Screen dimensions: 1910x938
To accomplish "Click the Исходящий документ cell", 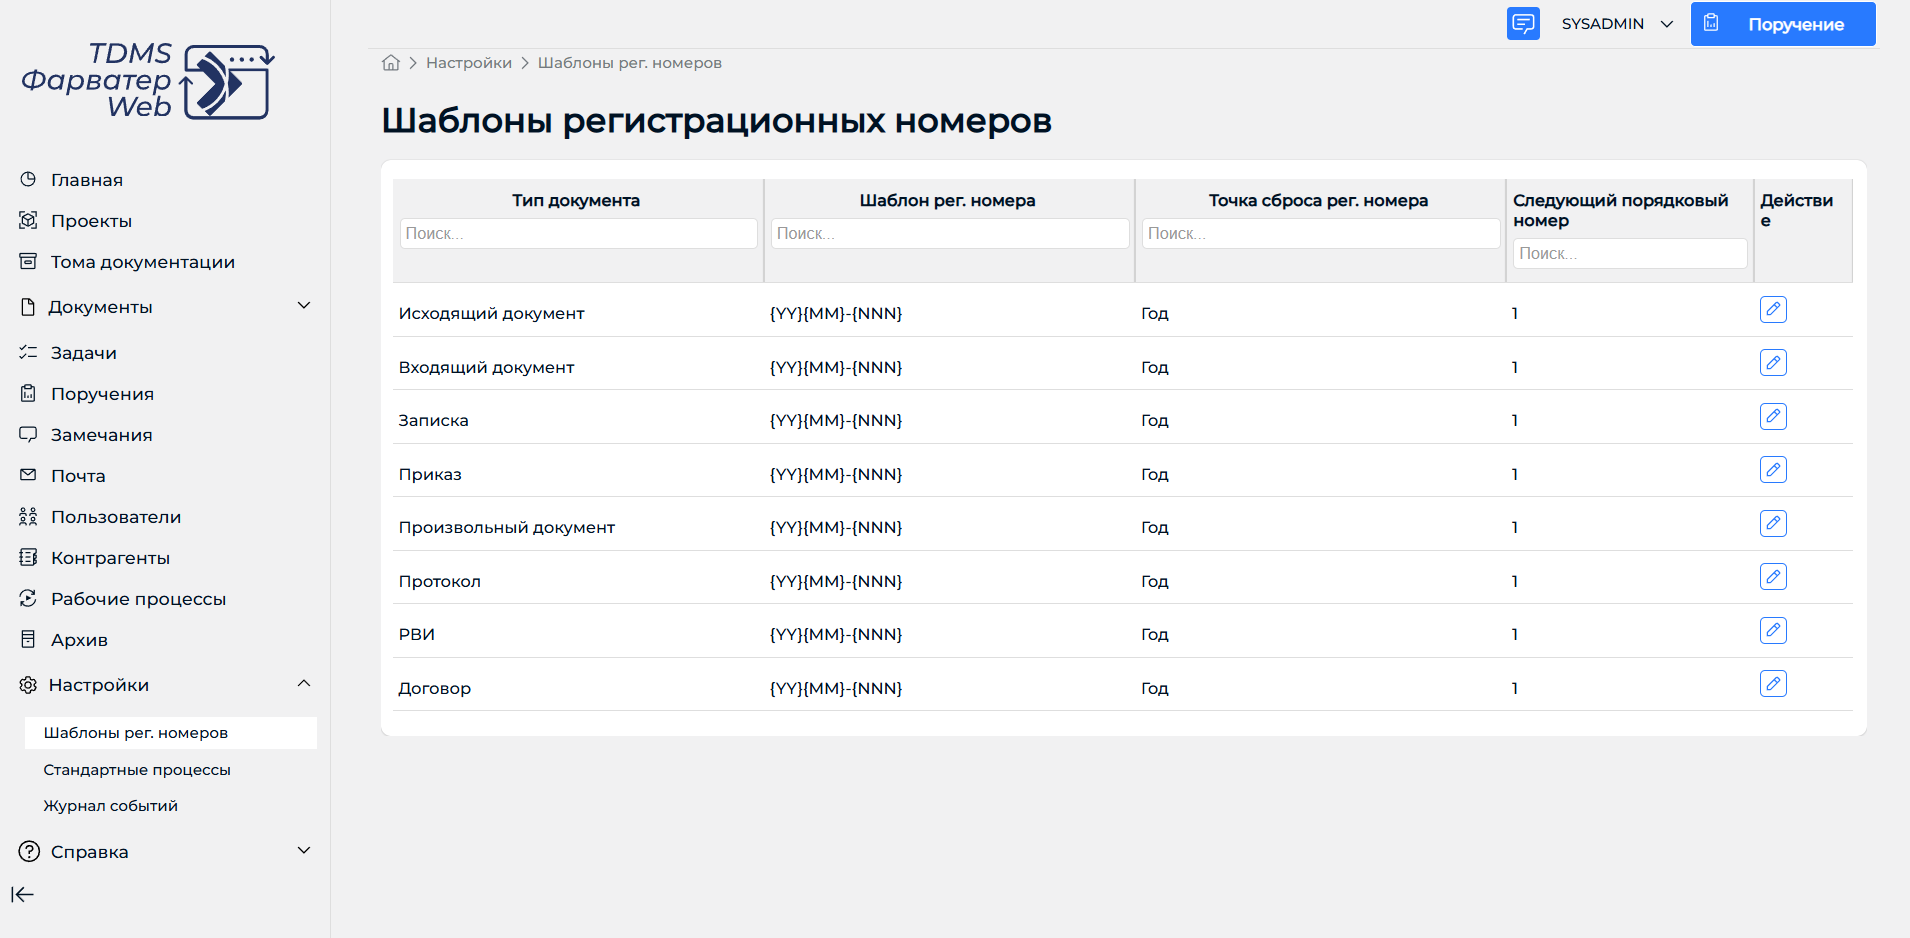I will [491, 314].
